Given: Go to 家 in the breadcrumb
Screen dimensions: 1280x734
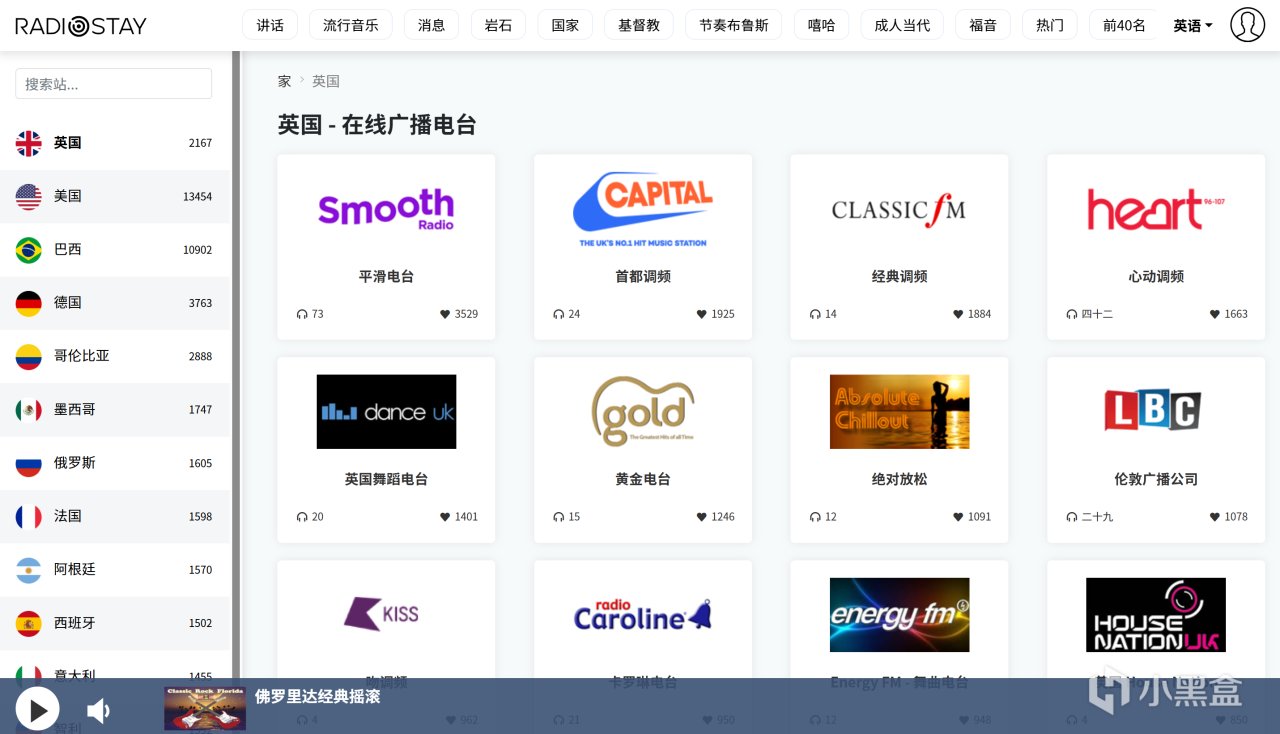Looking at the screenshot, I should coord(285,81).
